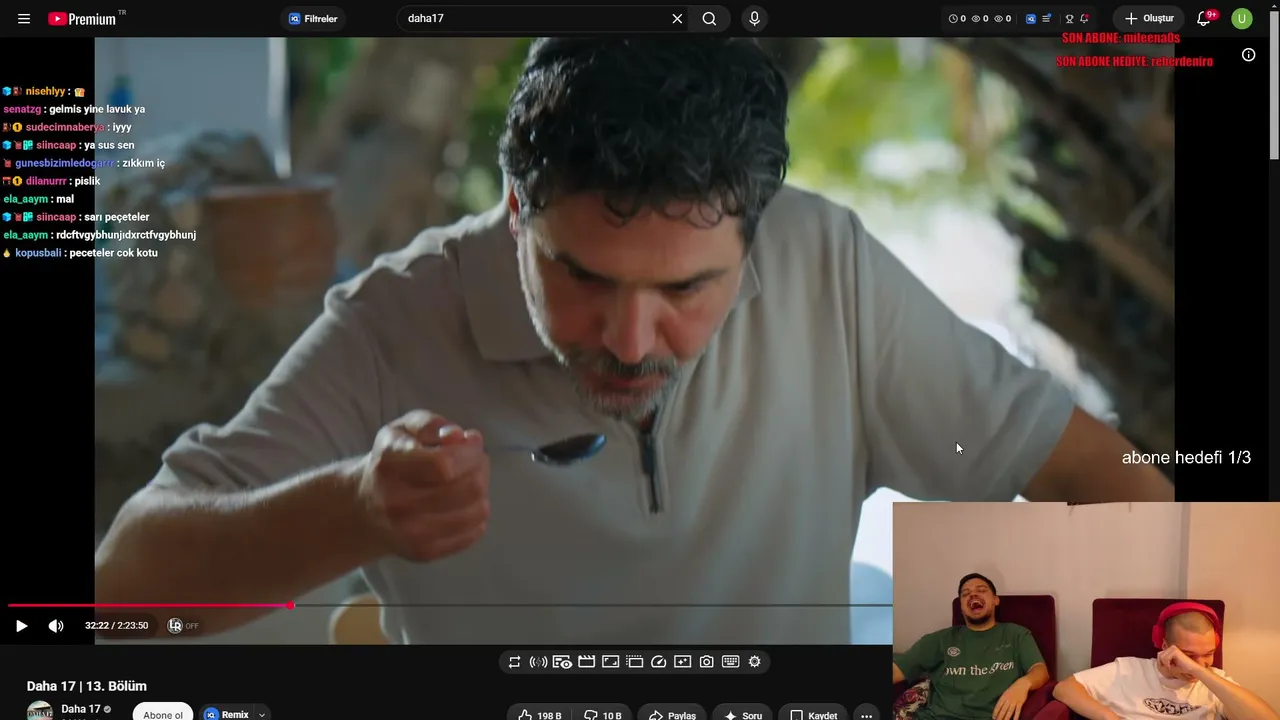Show video info via the i icon
The image size is (1280, 720).
coord(1249,55)
